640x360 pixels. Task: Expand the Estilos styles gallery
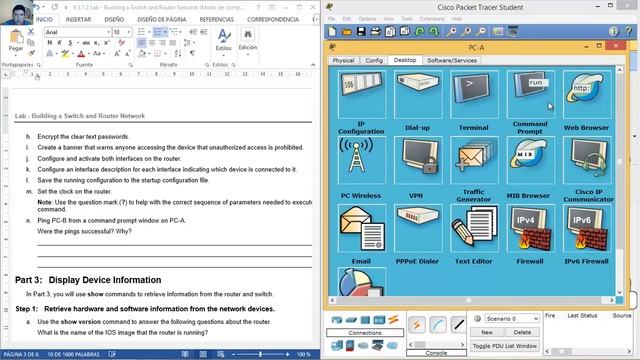click(x=223, y=42)
